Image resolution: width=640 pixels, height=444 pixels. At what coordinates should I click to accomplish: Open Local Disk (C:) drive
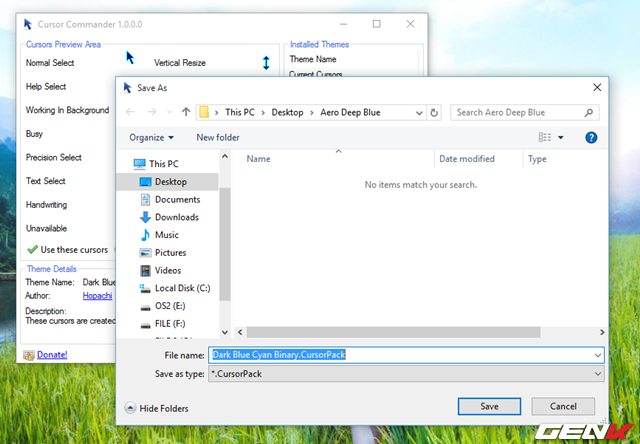coord(182,288)
